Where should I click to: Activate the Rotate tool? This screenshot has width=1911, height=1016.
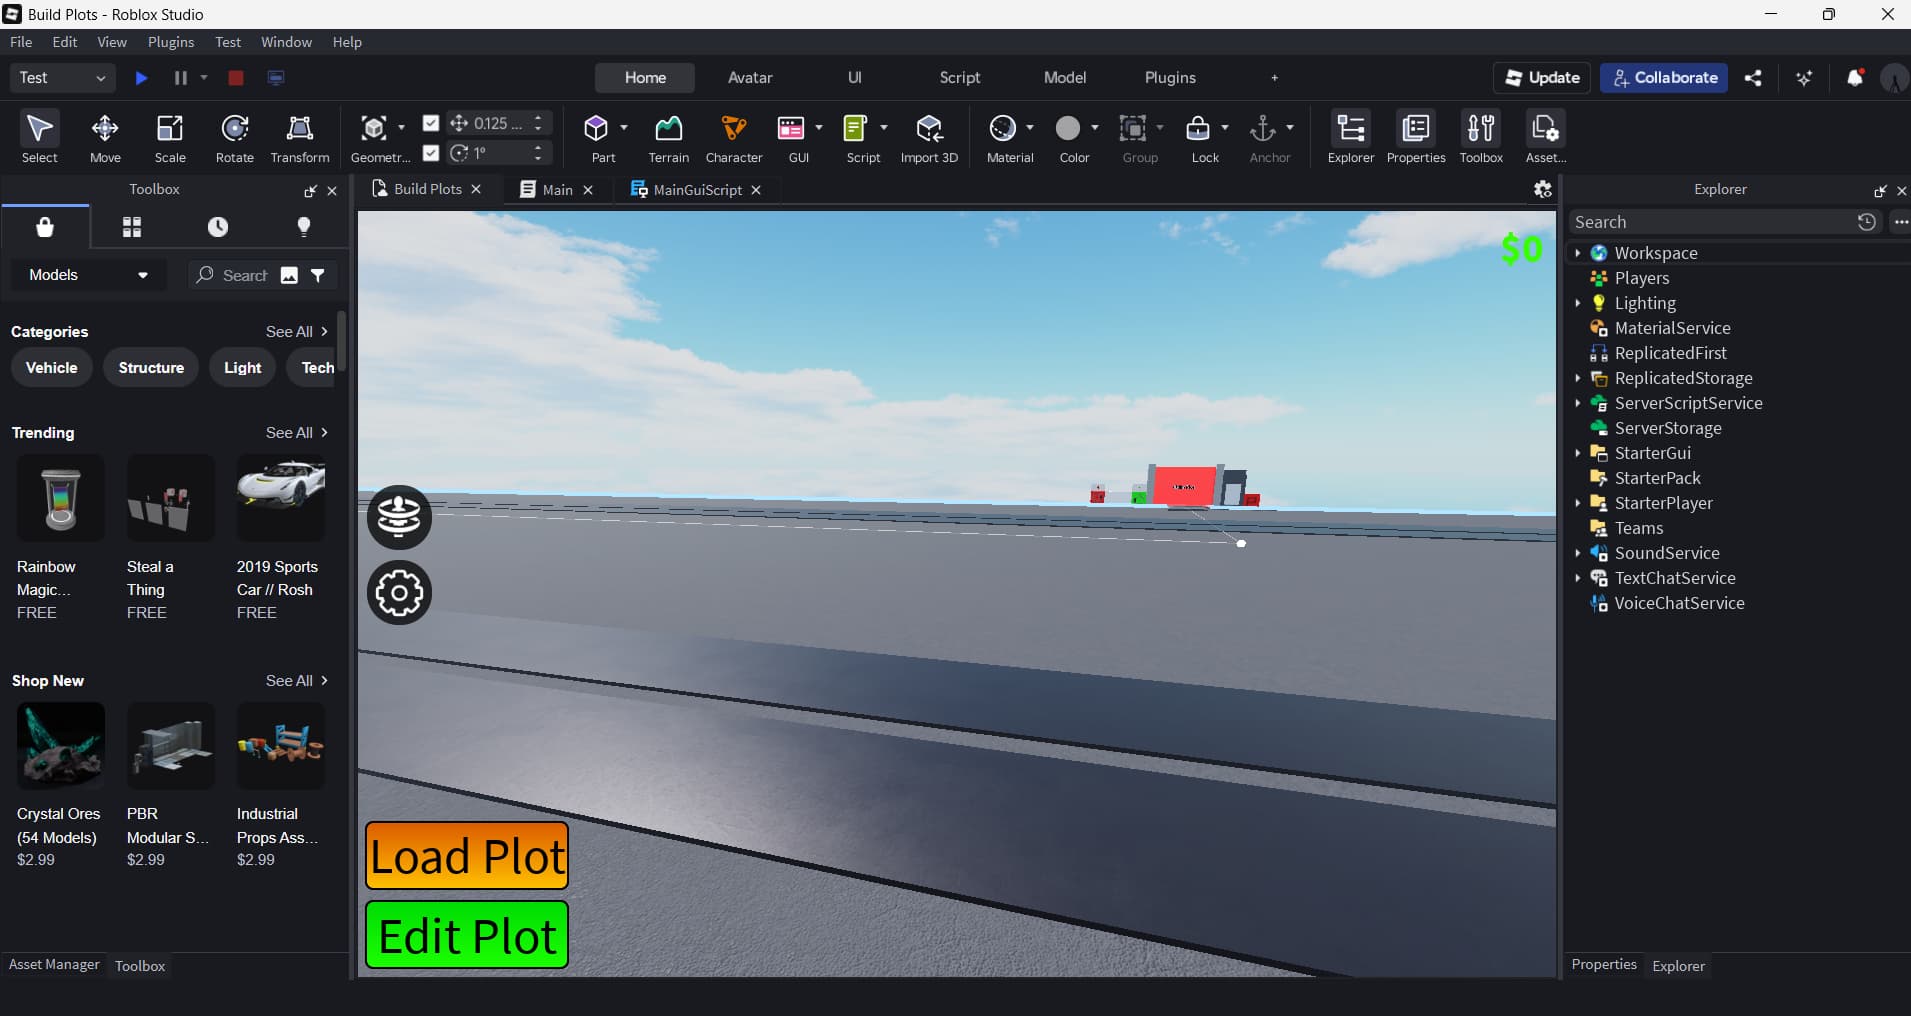(235, 137)
